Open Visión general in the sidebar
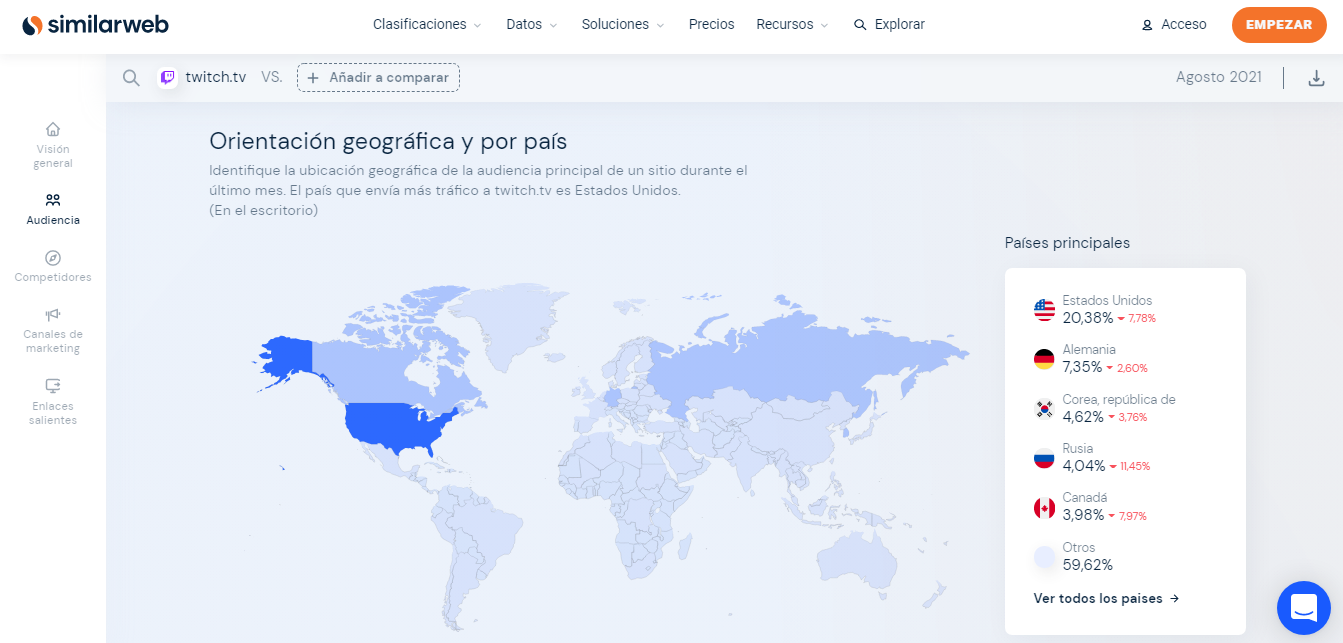Screen dimensions: 1343x643 [x=53, y=145]
